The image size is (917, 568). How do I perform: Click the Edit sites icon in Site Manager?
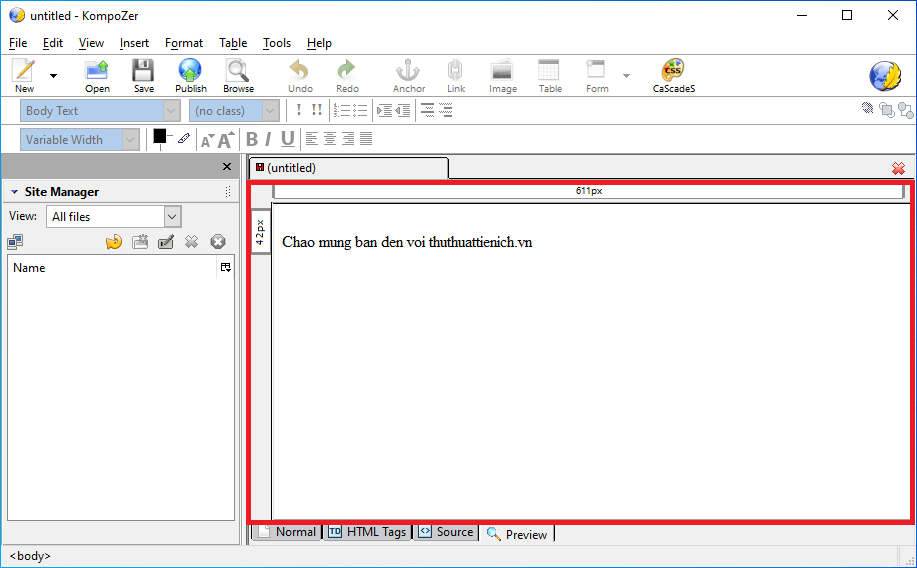coord(166,242)
